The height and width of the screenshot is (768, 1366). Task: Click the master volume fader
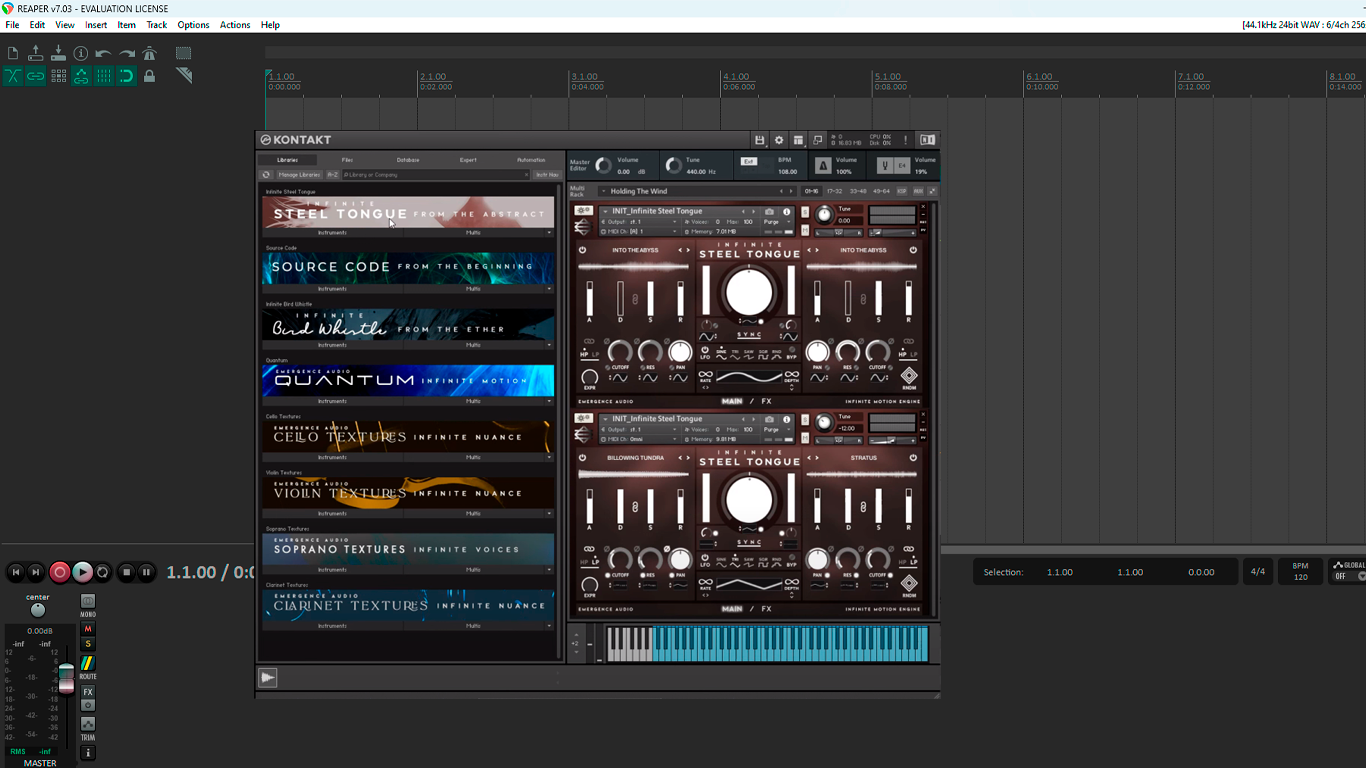(66, 678)
